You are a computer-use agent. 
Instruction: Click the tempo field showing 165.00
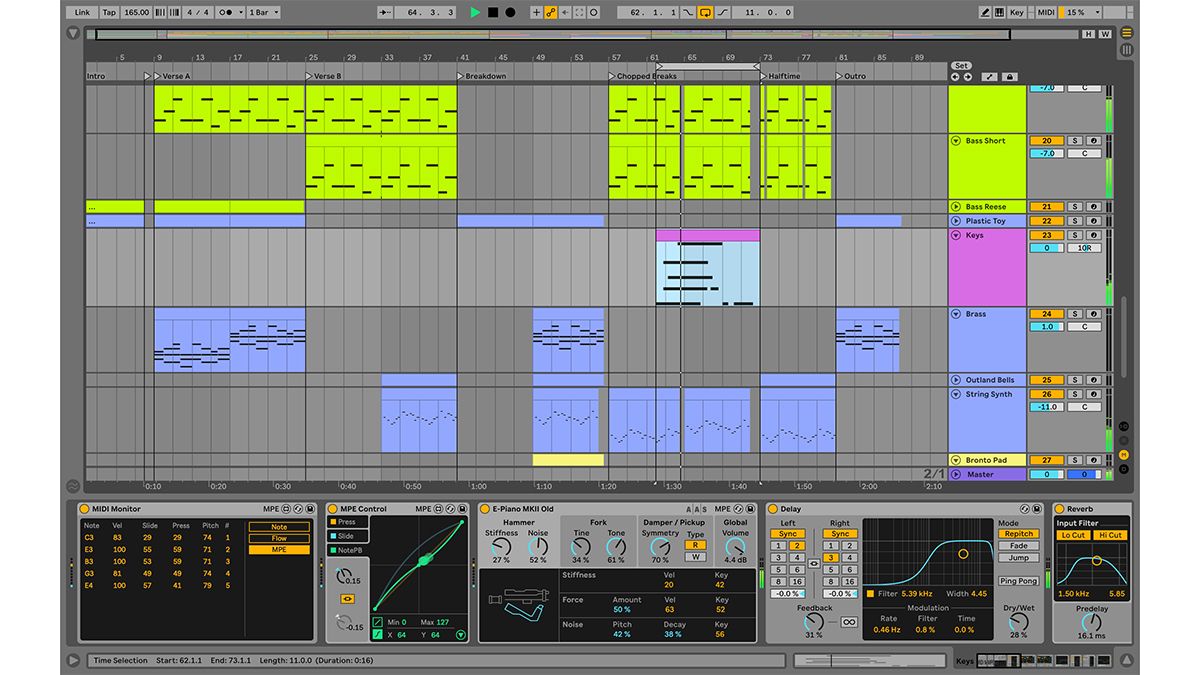pyautogui.click(x=136, y=12)
